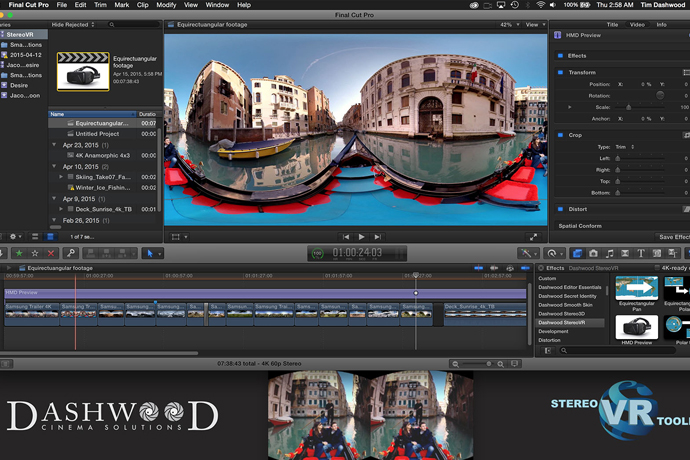Select the HMD Preview effect thumbnail
The height and width of the screenshot is (460, 690).
click(636, 327)
